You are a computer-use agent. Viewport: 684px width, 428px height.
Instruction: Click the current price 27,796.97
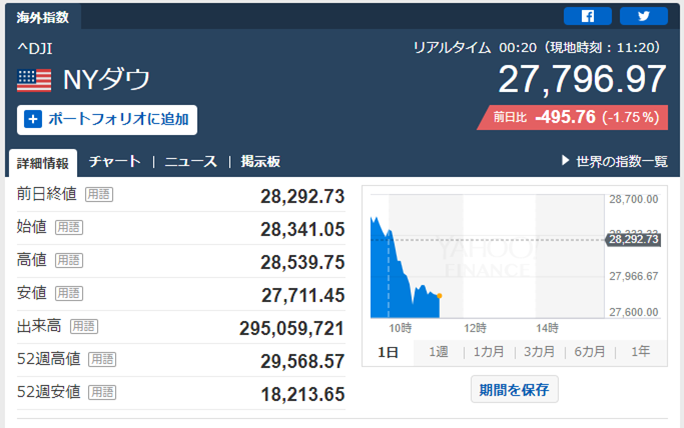[x=582, y=79]
